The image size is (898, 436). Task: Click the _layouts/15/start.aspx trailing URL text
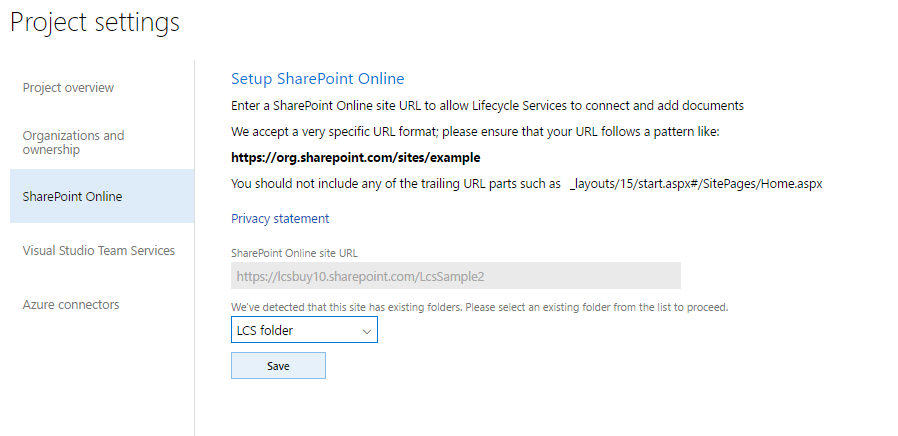[x=695, y=184]
